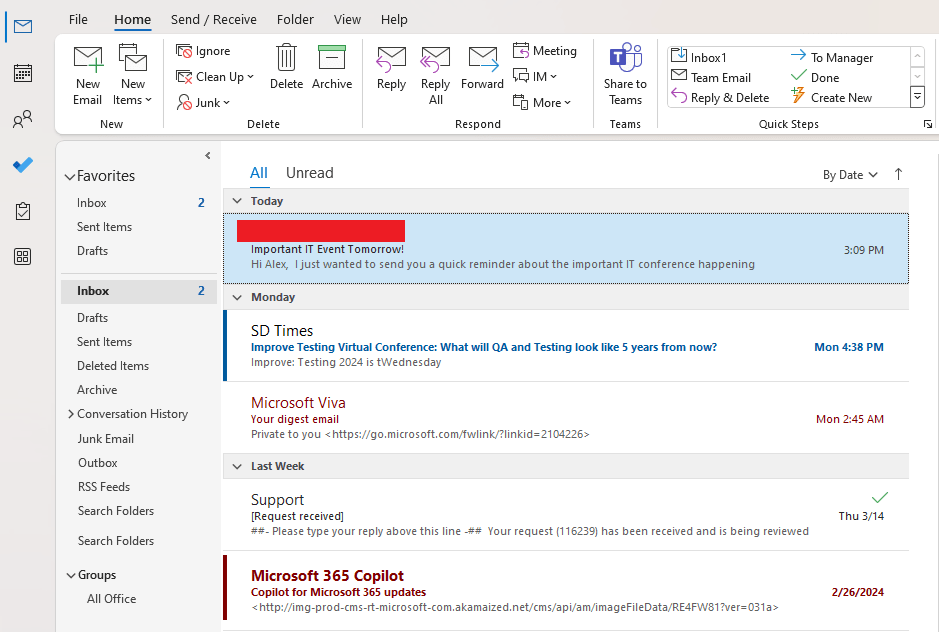
Task: Open the Calendar view in sidebar
Action: [x=22, y=72]
